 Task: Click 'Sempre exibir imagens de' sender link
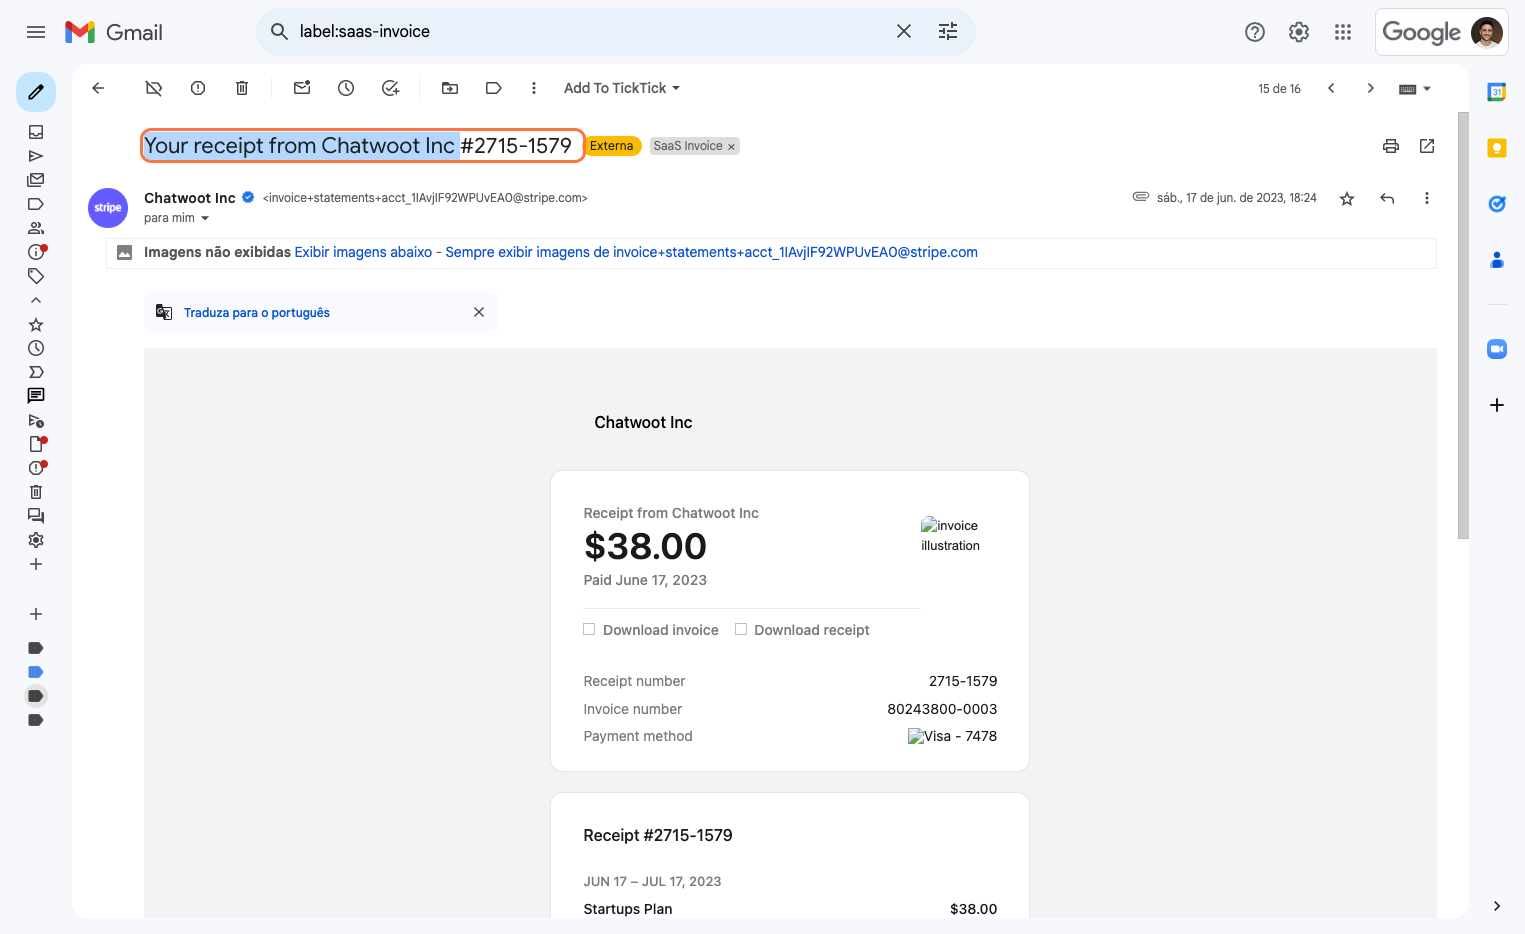[711, 252]
